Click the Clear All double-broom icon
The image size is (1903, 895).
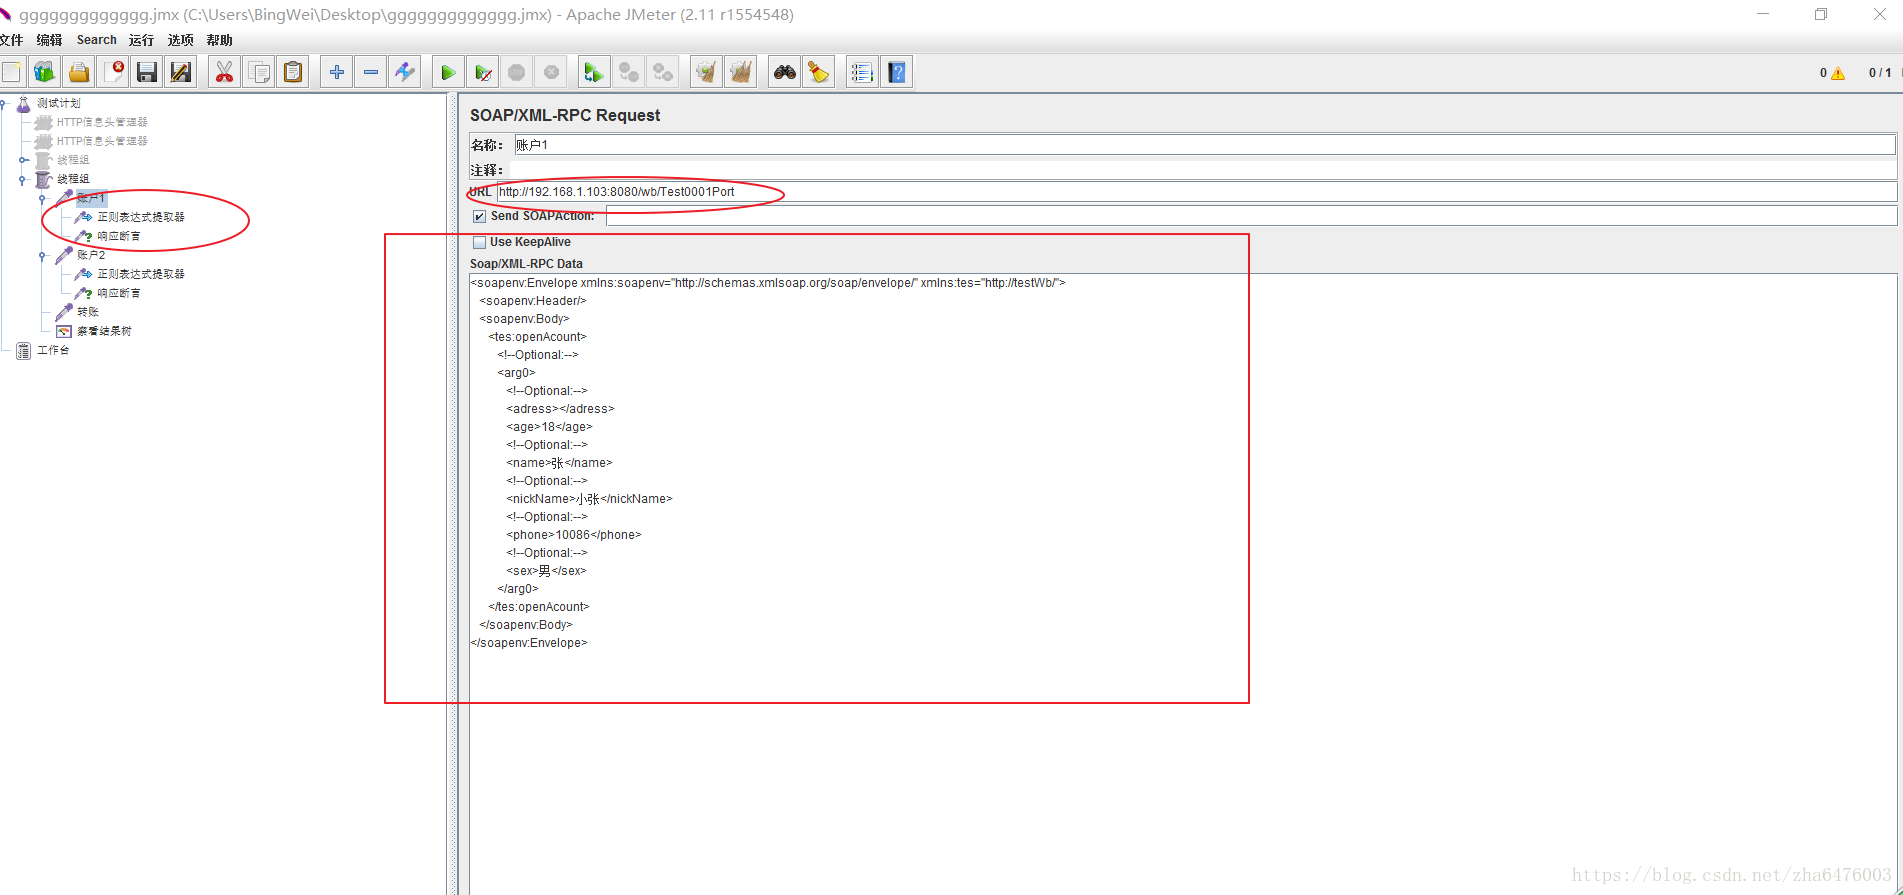click(x=741, y=72)
